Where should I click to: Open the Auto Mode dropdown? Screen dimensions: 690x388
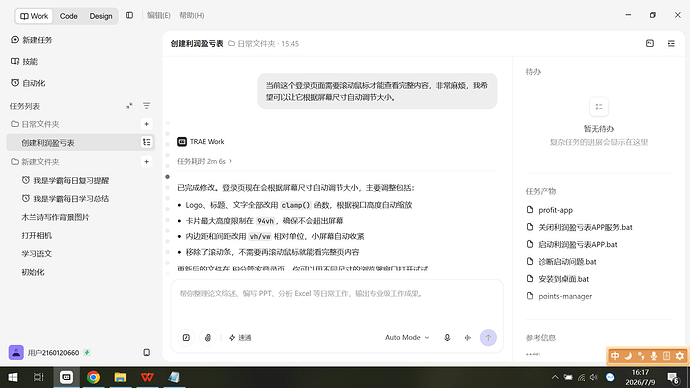click(x=407, y=337)
